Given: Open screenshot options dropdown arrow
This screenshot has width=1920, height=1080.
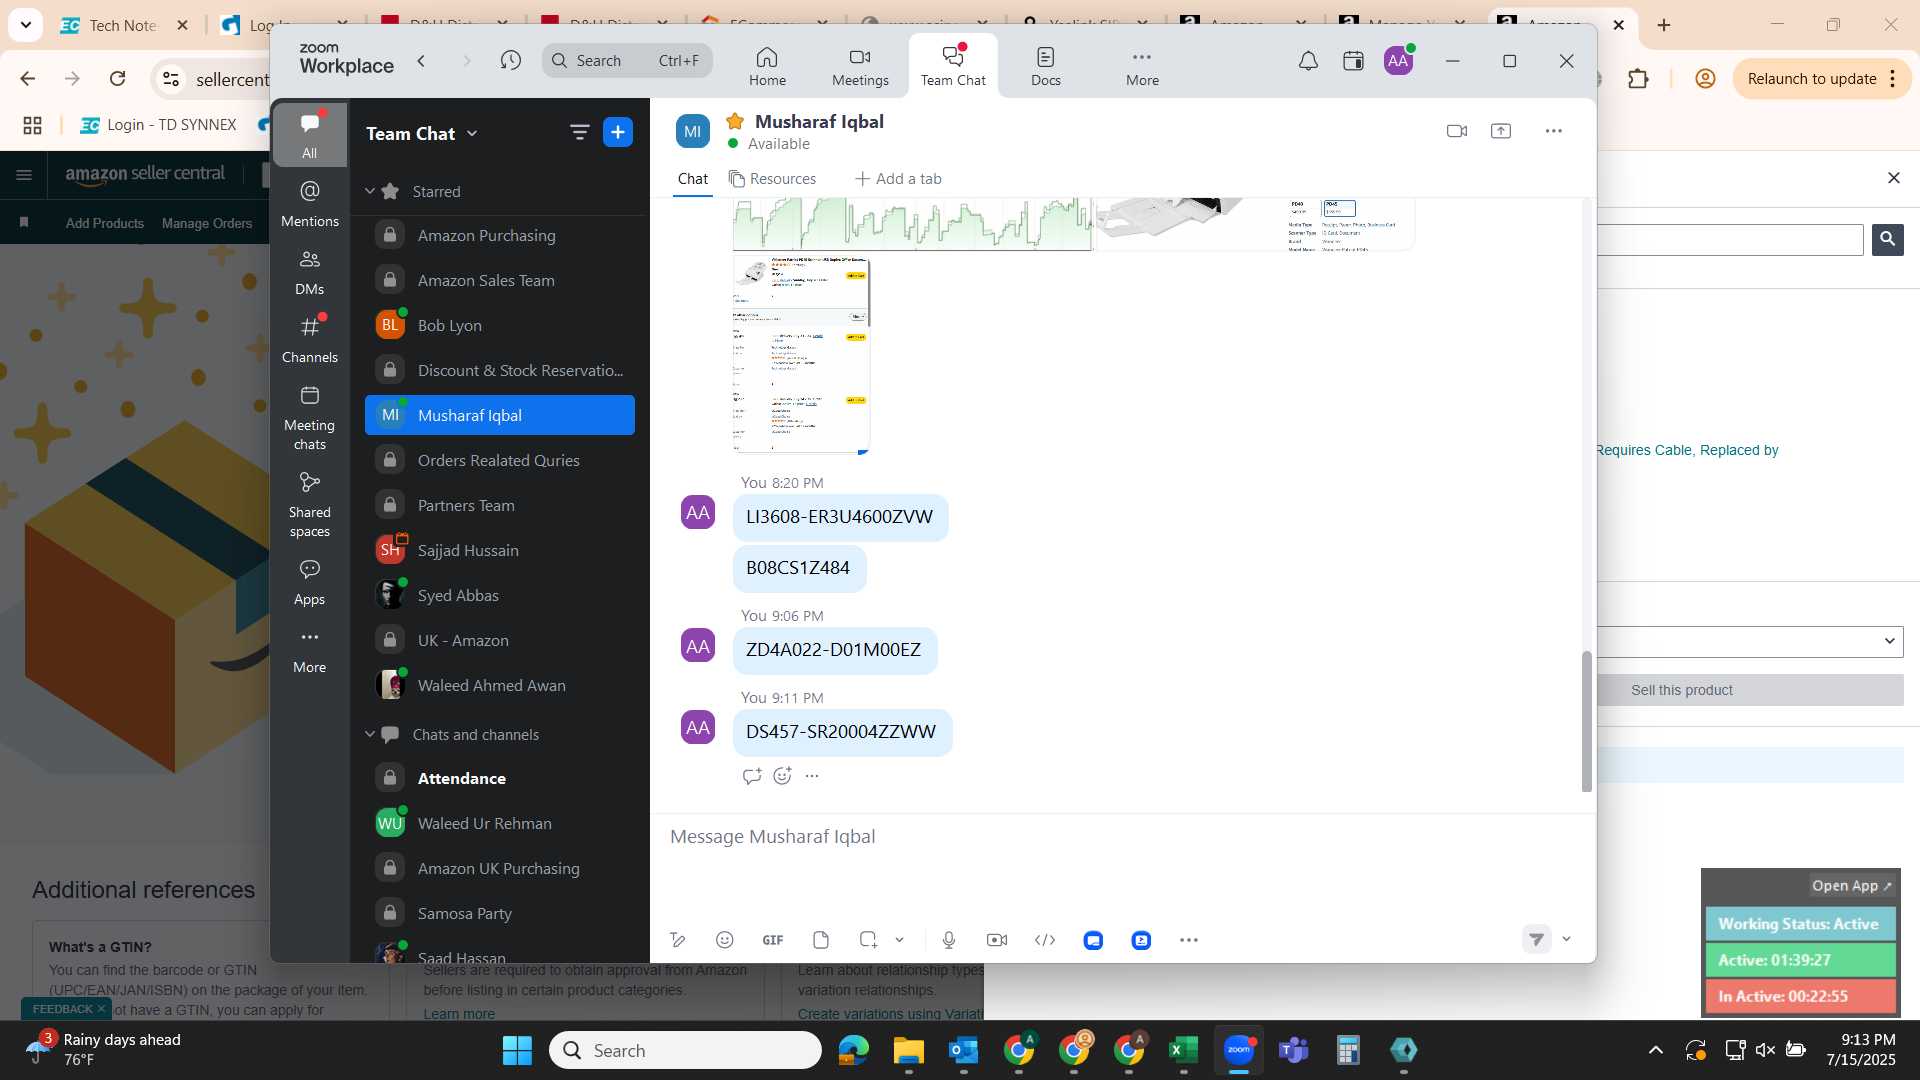Looking at the screenshot, I should [x=899, y=940].
